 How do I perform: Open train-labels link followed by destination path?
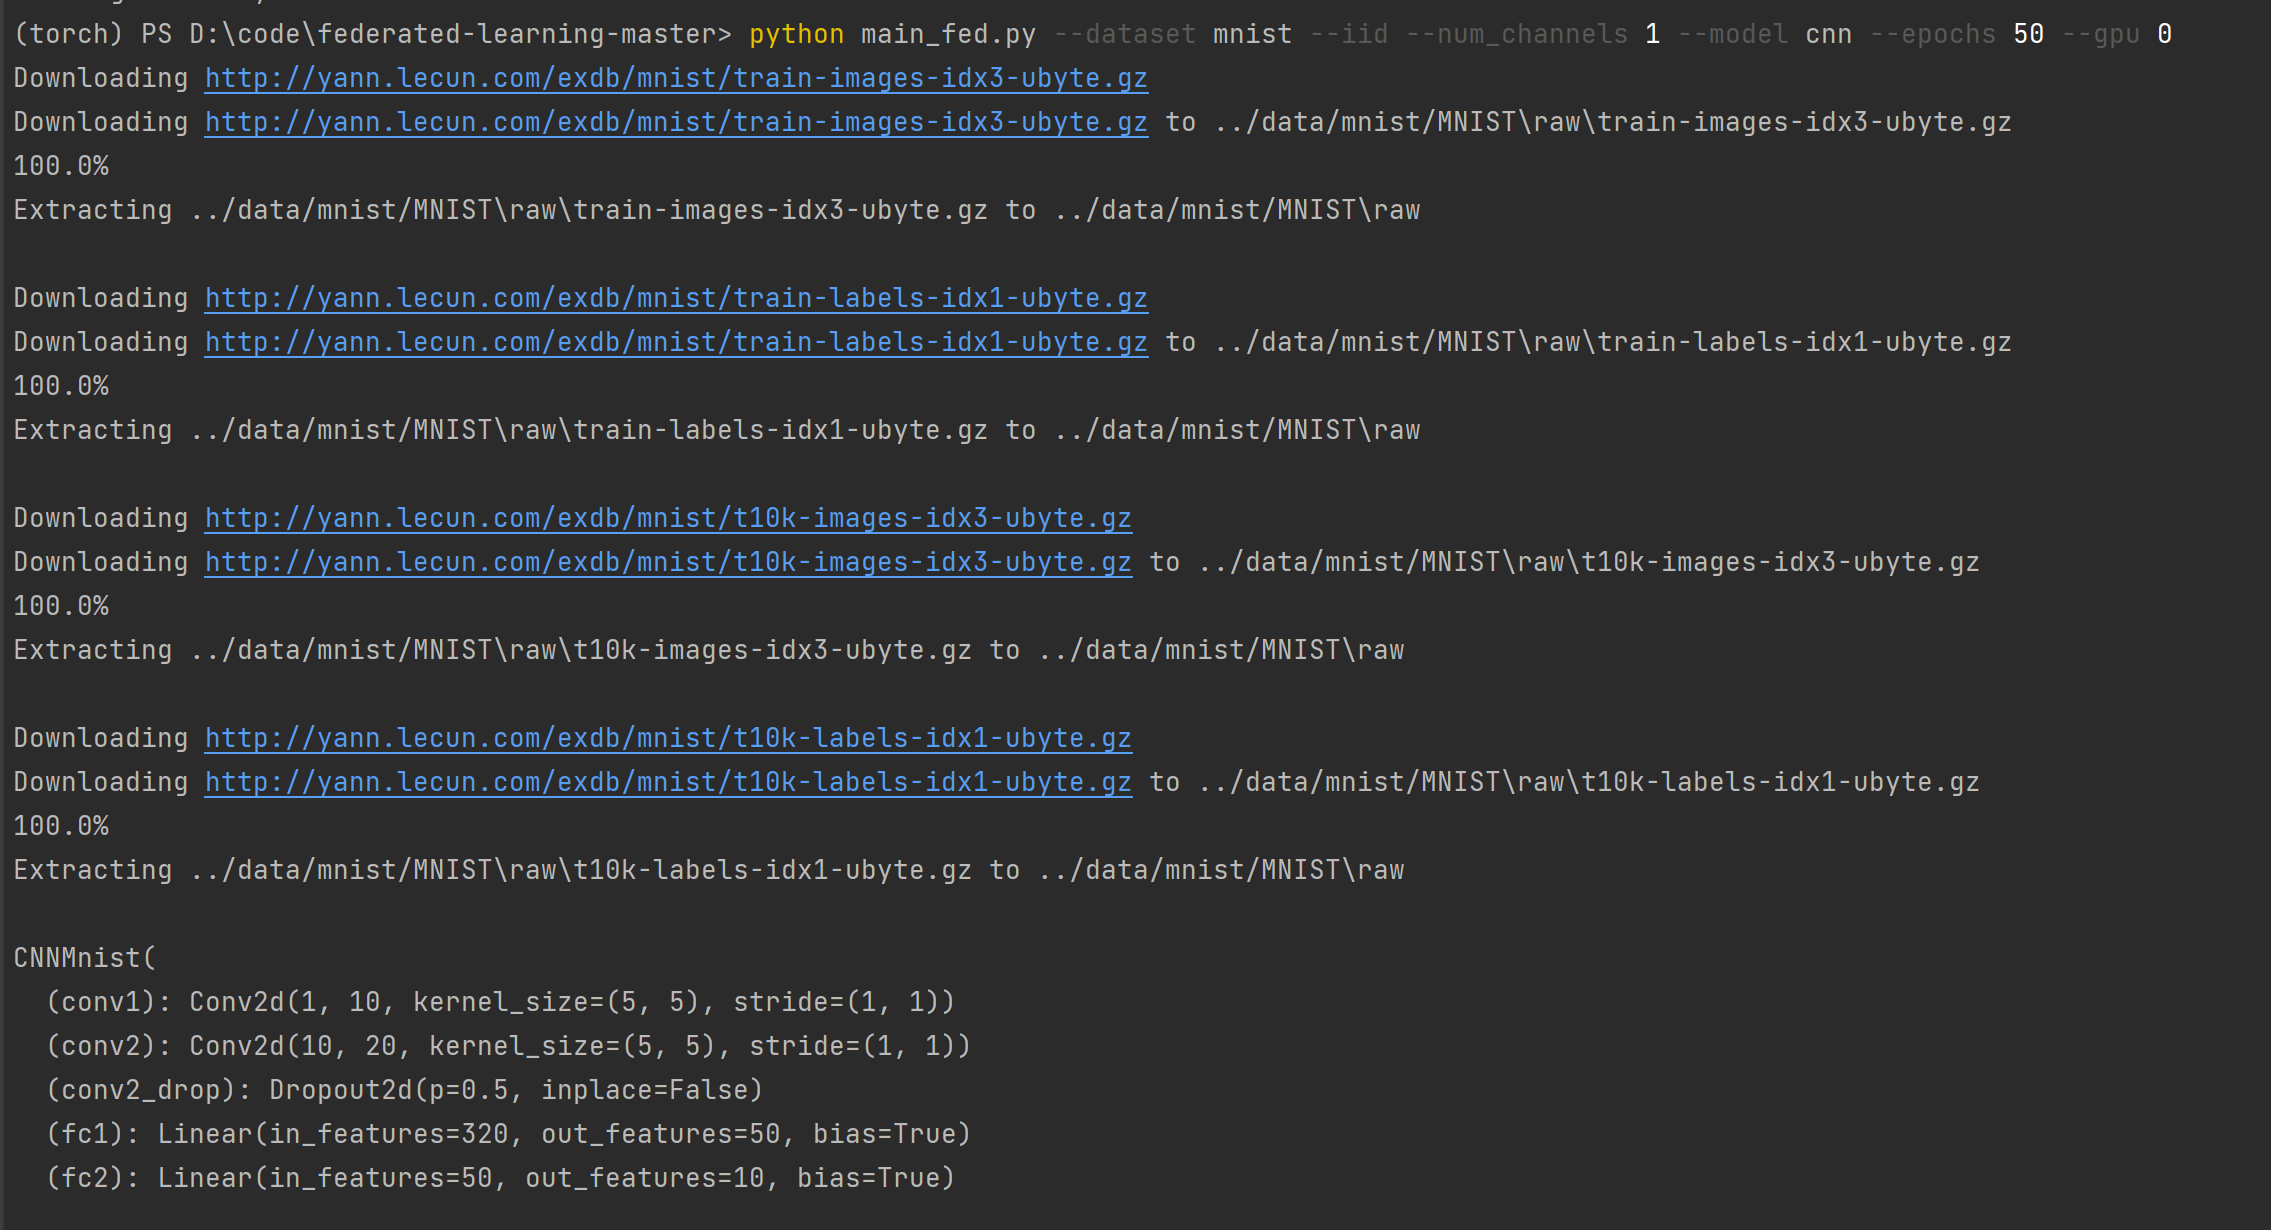[676, 342]
